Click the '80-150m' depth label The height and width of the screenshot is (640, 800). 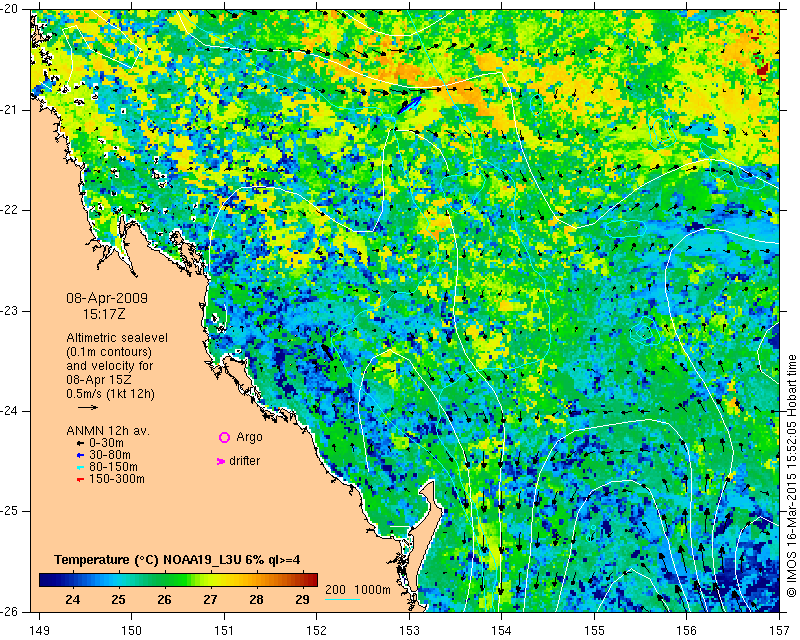pyautogui.click(x=113, y=467)
